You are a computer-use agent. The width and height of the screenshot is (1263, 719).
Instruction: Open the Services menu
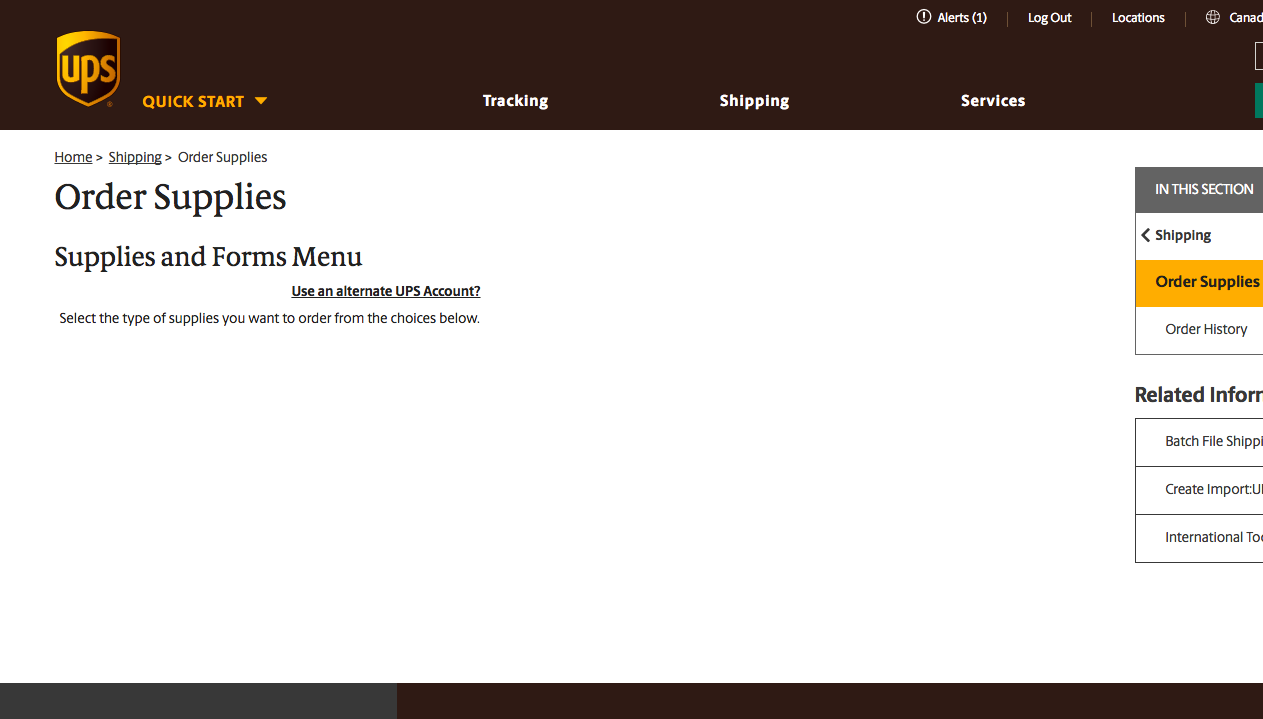coord(993,101)
